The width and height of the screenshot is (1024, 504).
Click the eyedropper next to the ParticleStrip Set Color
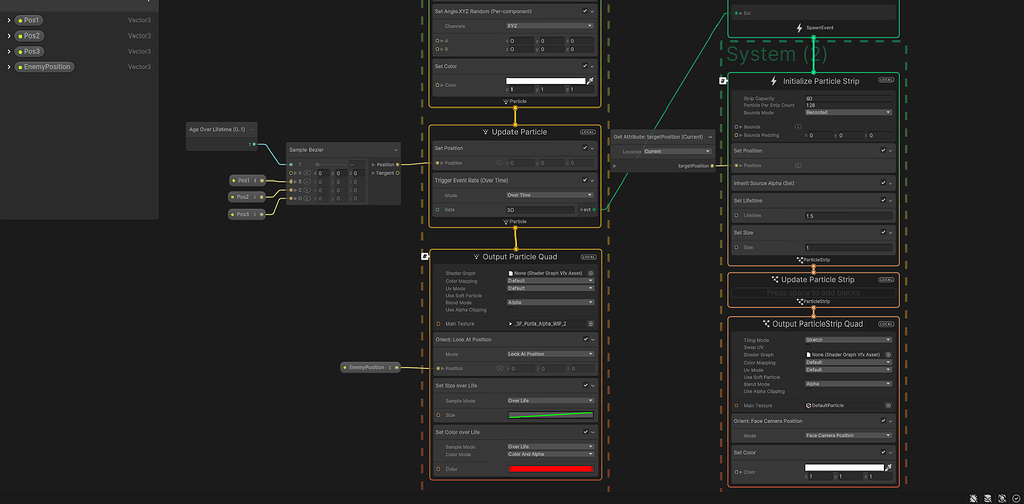pos(888,467)
